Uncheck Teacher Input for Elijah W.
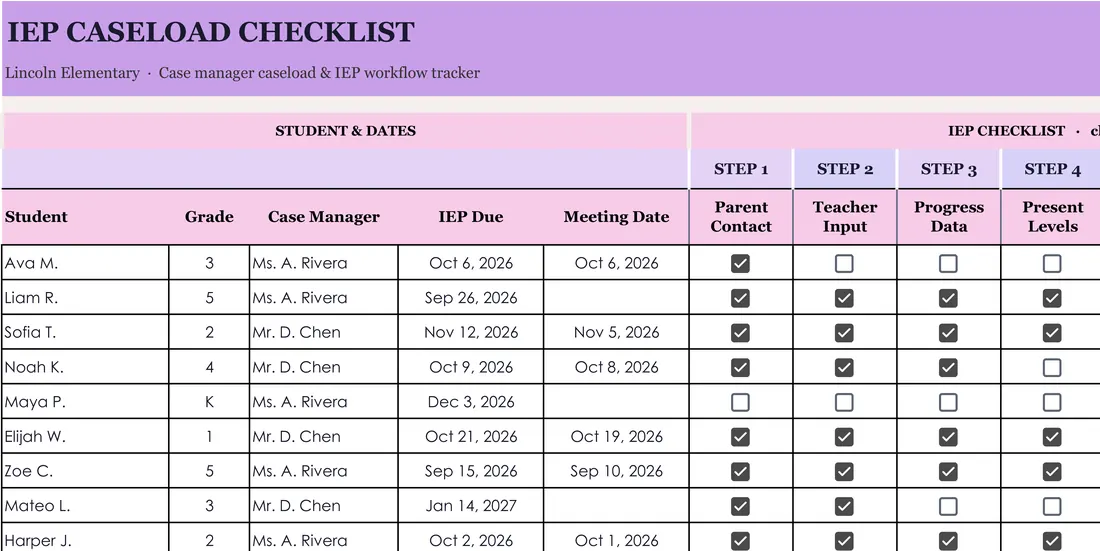This screenshot has height=551, width=1100. click(x=844, y=437)
